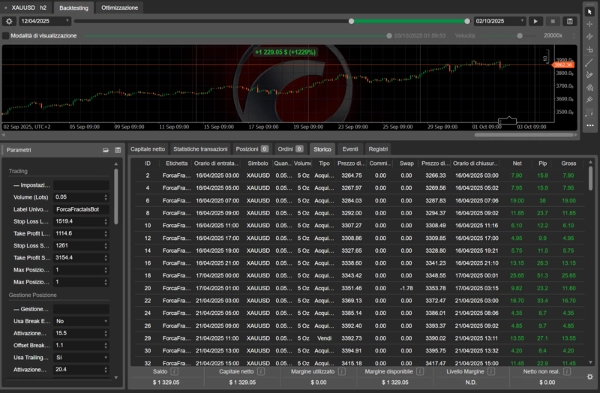The height and width of the screenshot is (393, 600).
Task: Show info for Capitale netto
Action: pos(261,372)
